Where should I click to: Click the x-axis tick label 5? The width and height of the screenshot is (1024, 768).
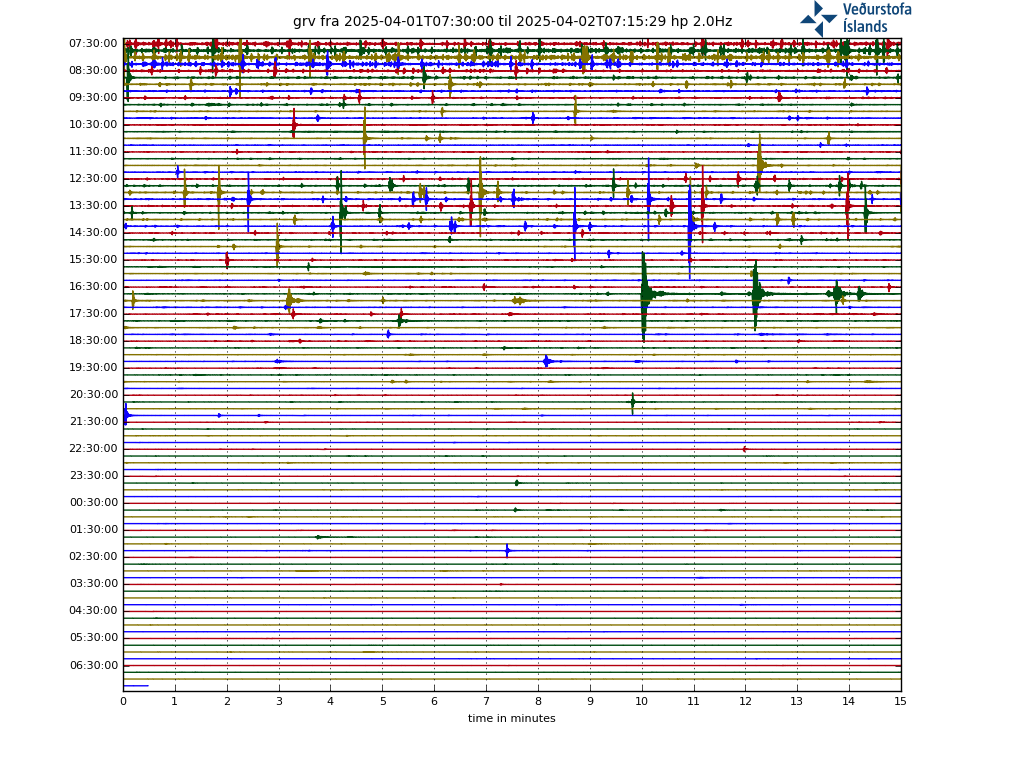[383, 701]
